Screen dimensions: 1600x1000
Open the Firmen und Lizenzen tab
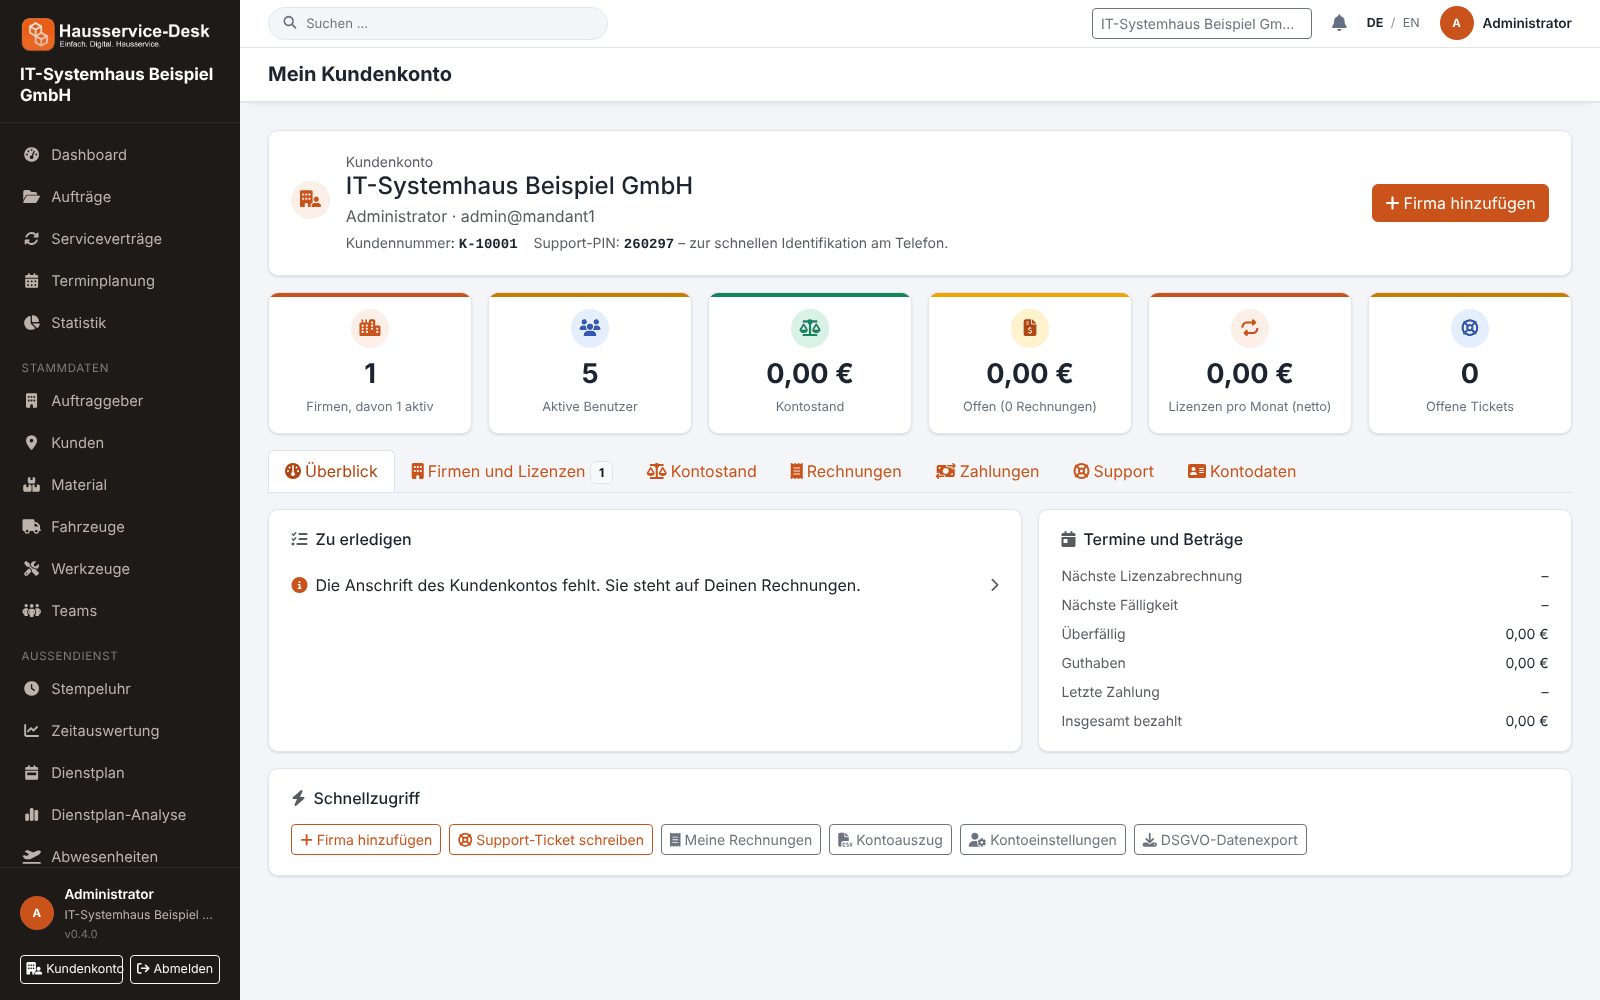pyautogui.click(x=511, y=471)
